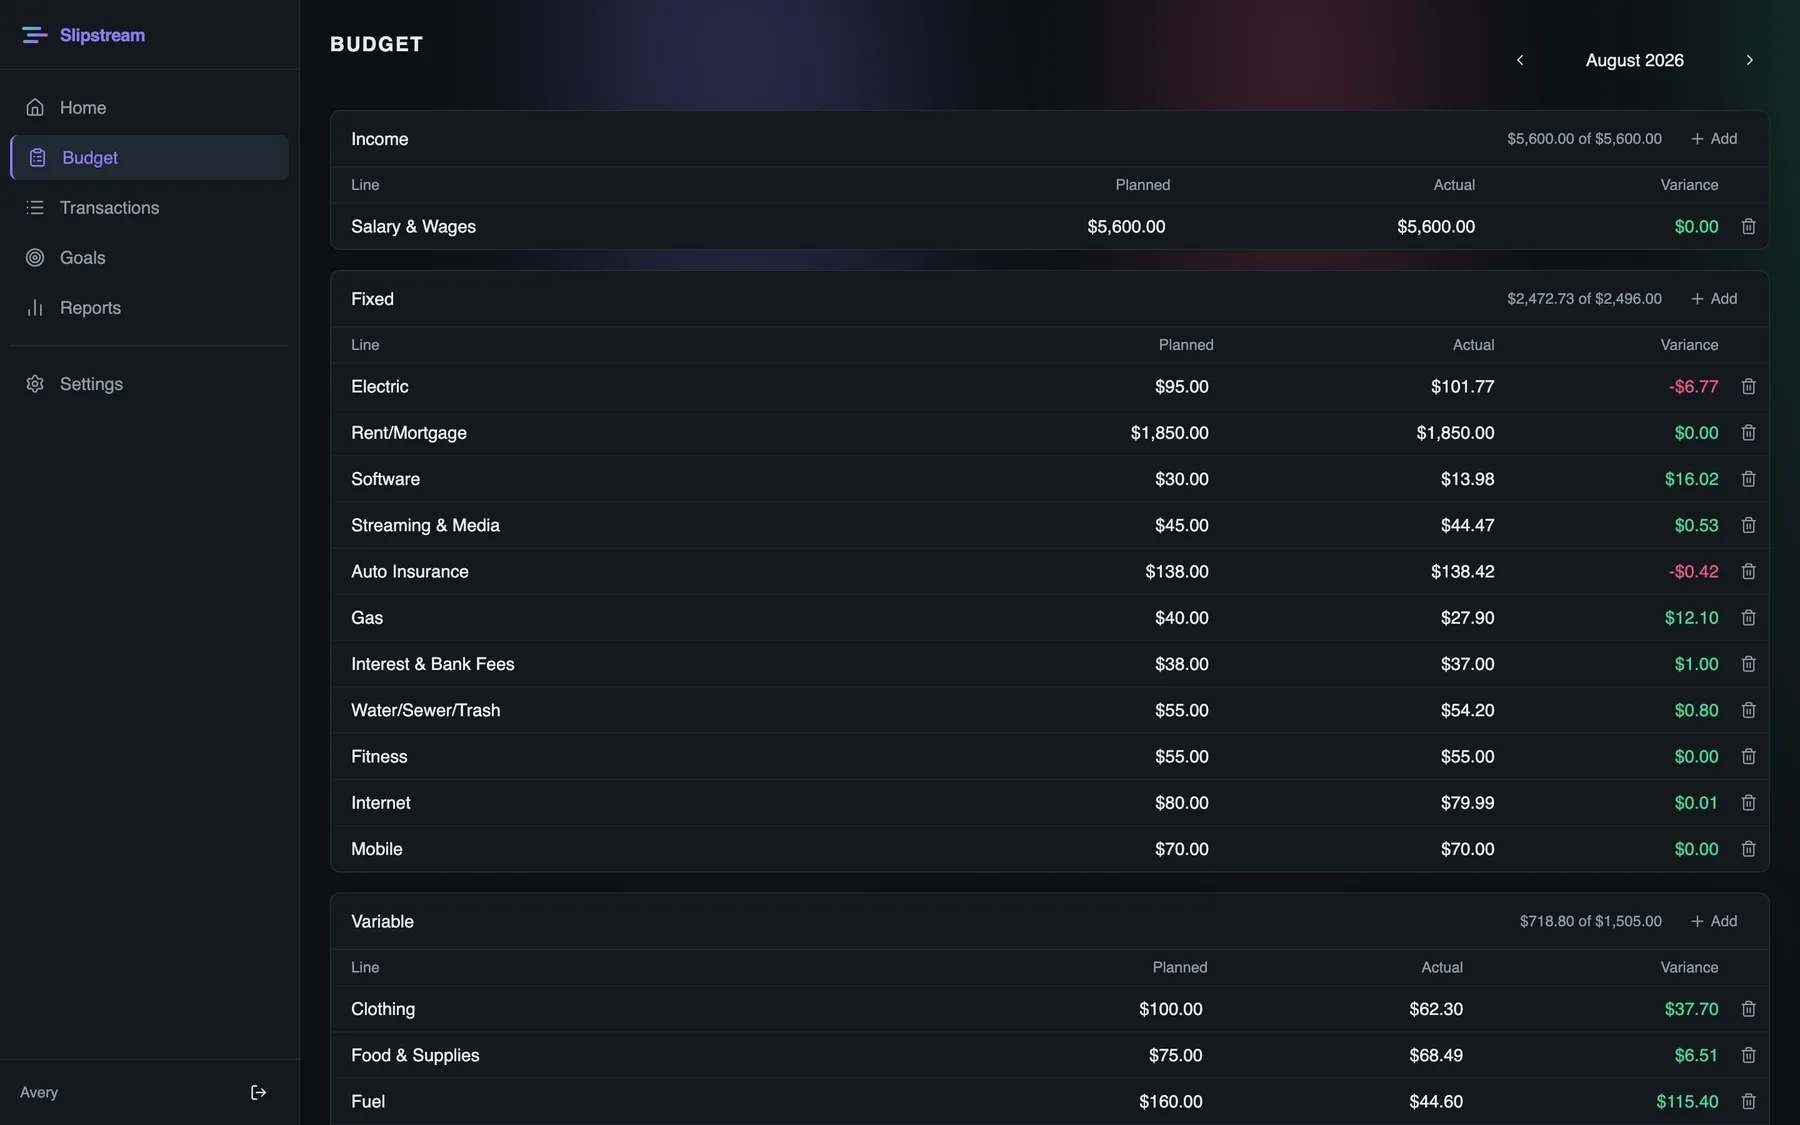Navigate to Goals
Viewport: 1800px width, 1125px height.
pos(150,258)
